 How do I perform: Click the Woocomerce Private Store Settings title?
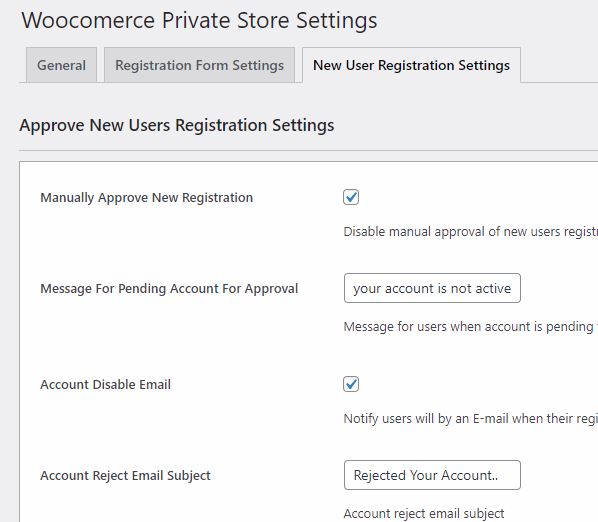(199, 20)
